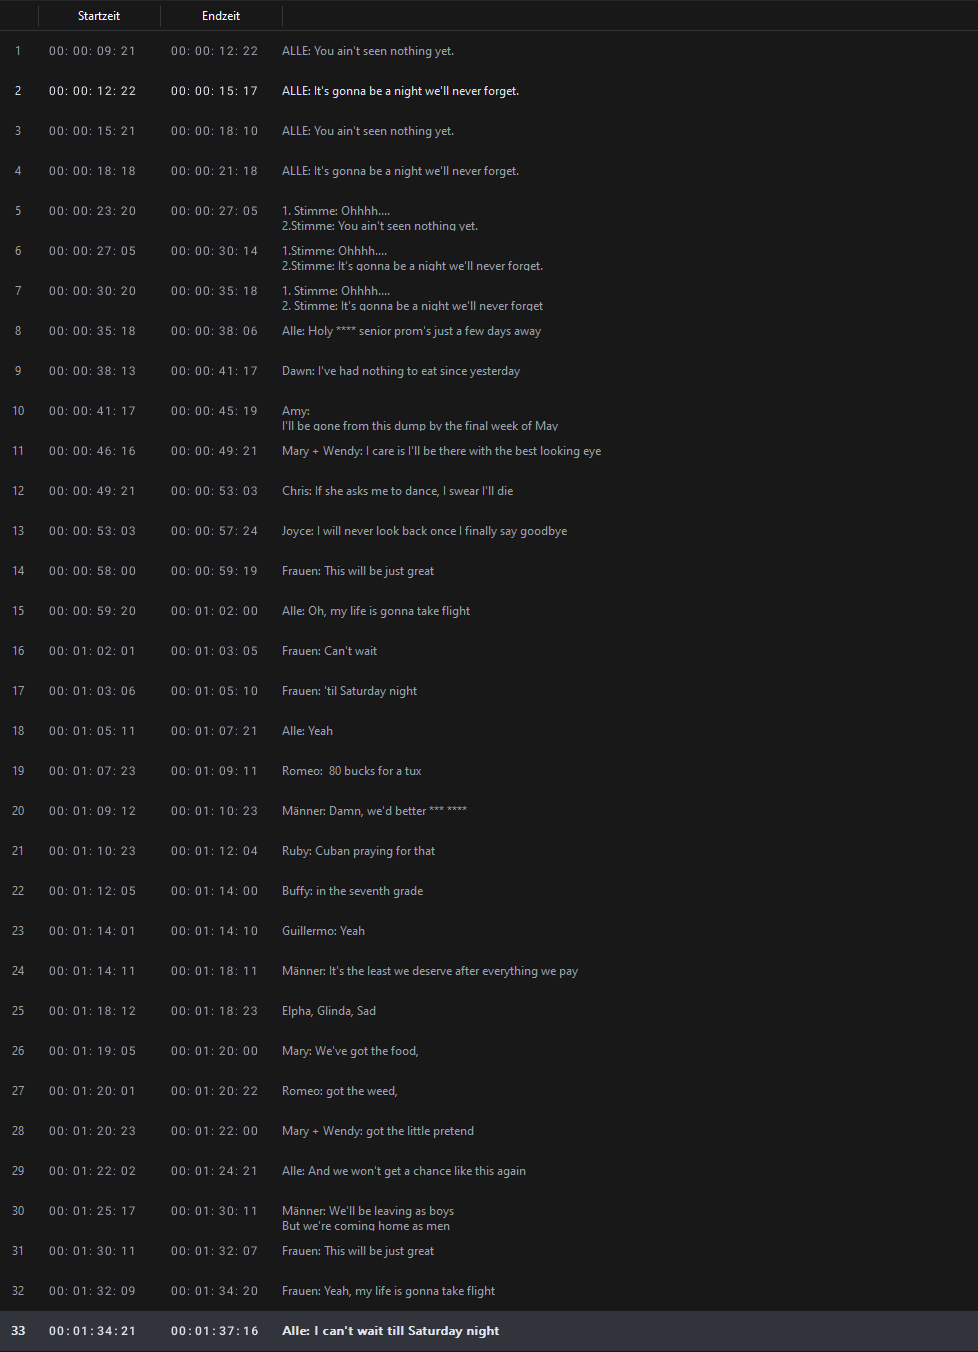Select 'Romeo: 80 bucks for a tux' line
Viewport: 978px width, 1352px height.
coord(489,771)
